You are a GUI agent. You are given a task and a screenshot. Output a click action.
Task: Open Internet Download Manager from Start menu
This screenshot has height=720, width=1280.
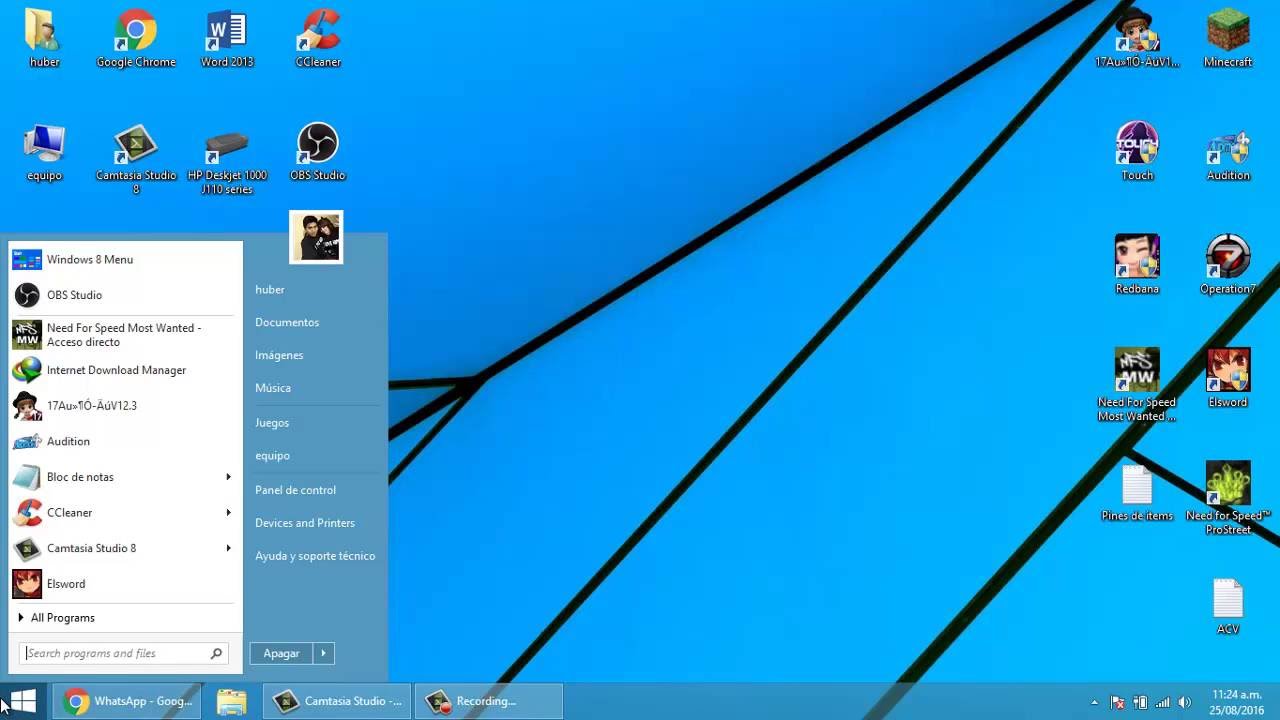coord(125,370)
